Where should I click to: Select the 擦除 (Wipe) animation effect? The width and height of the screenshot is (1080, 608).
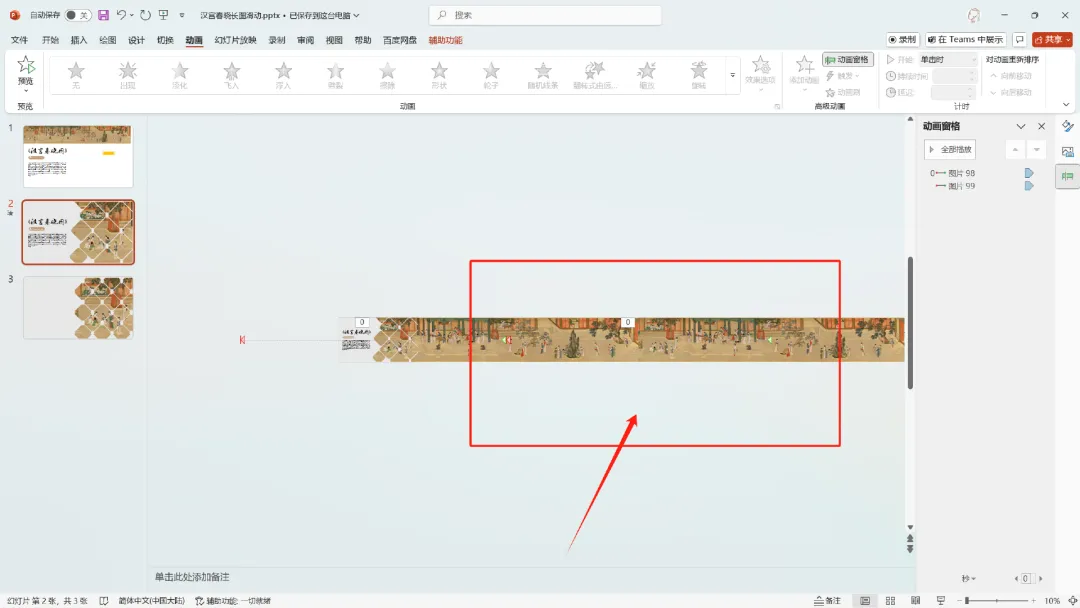pos(387,74)
